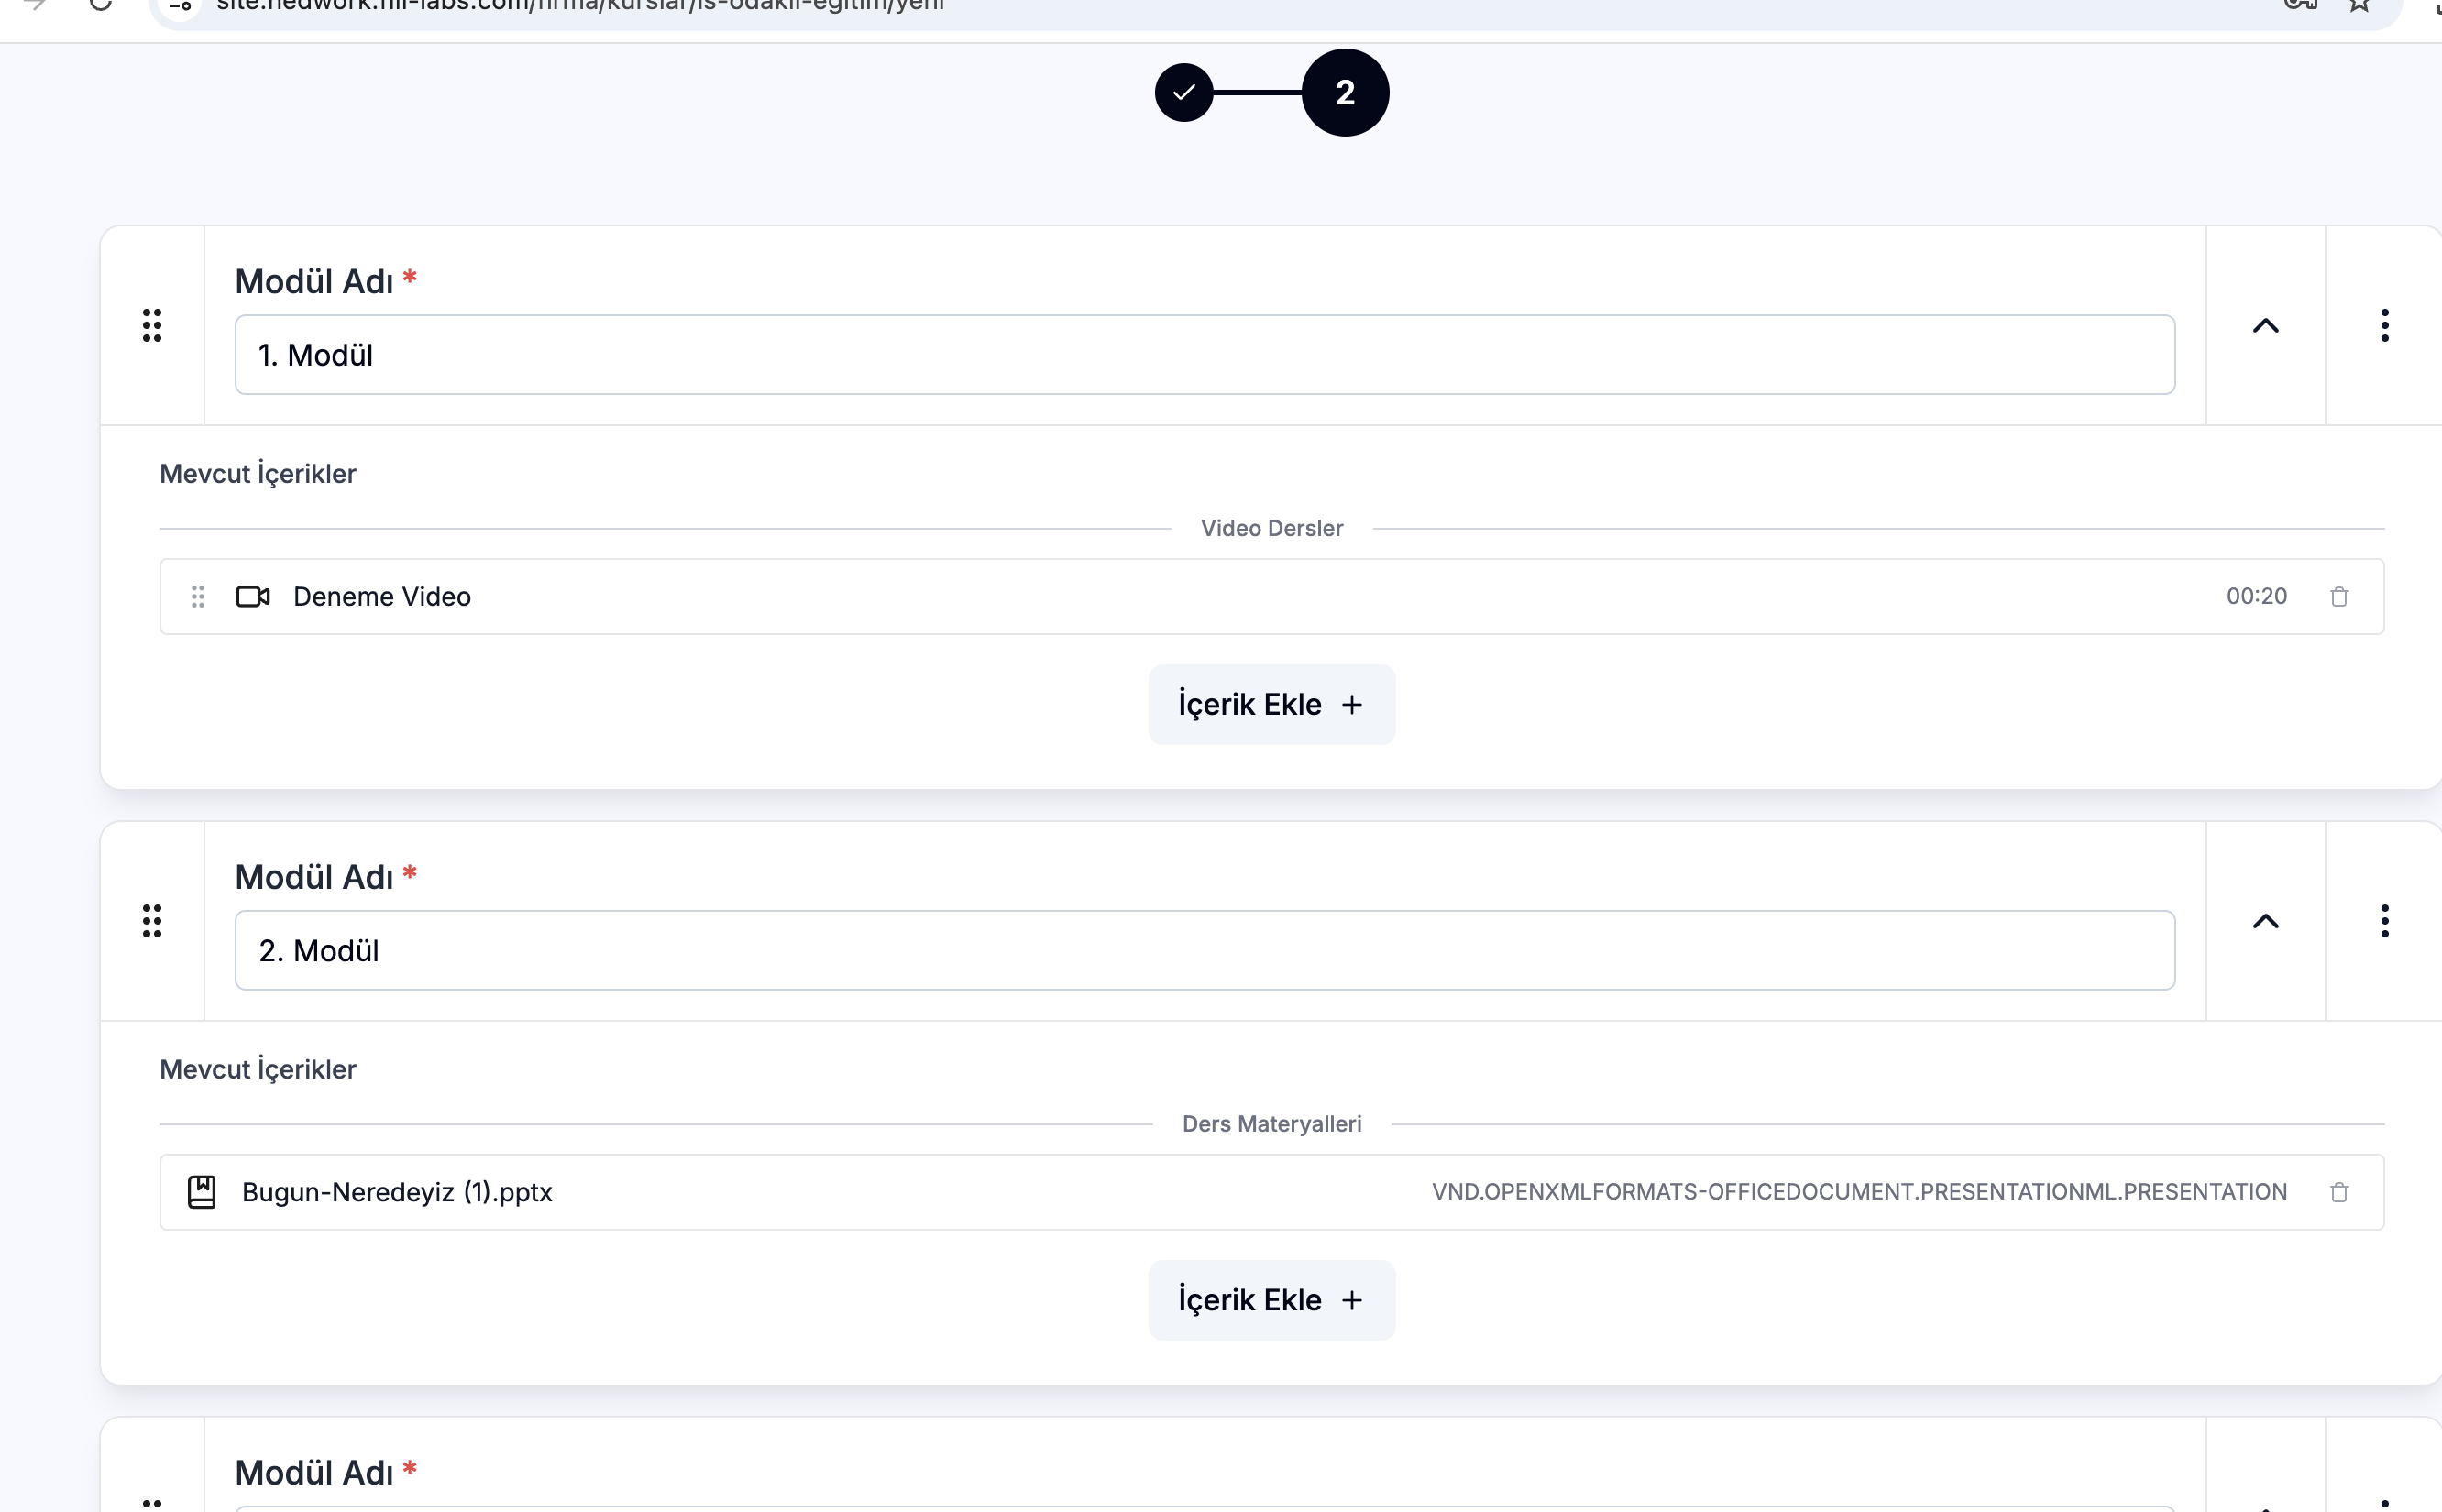Reload the page using browser refresh

coord(100,5)
